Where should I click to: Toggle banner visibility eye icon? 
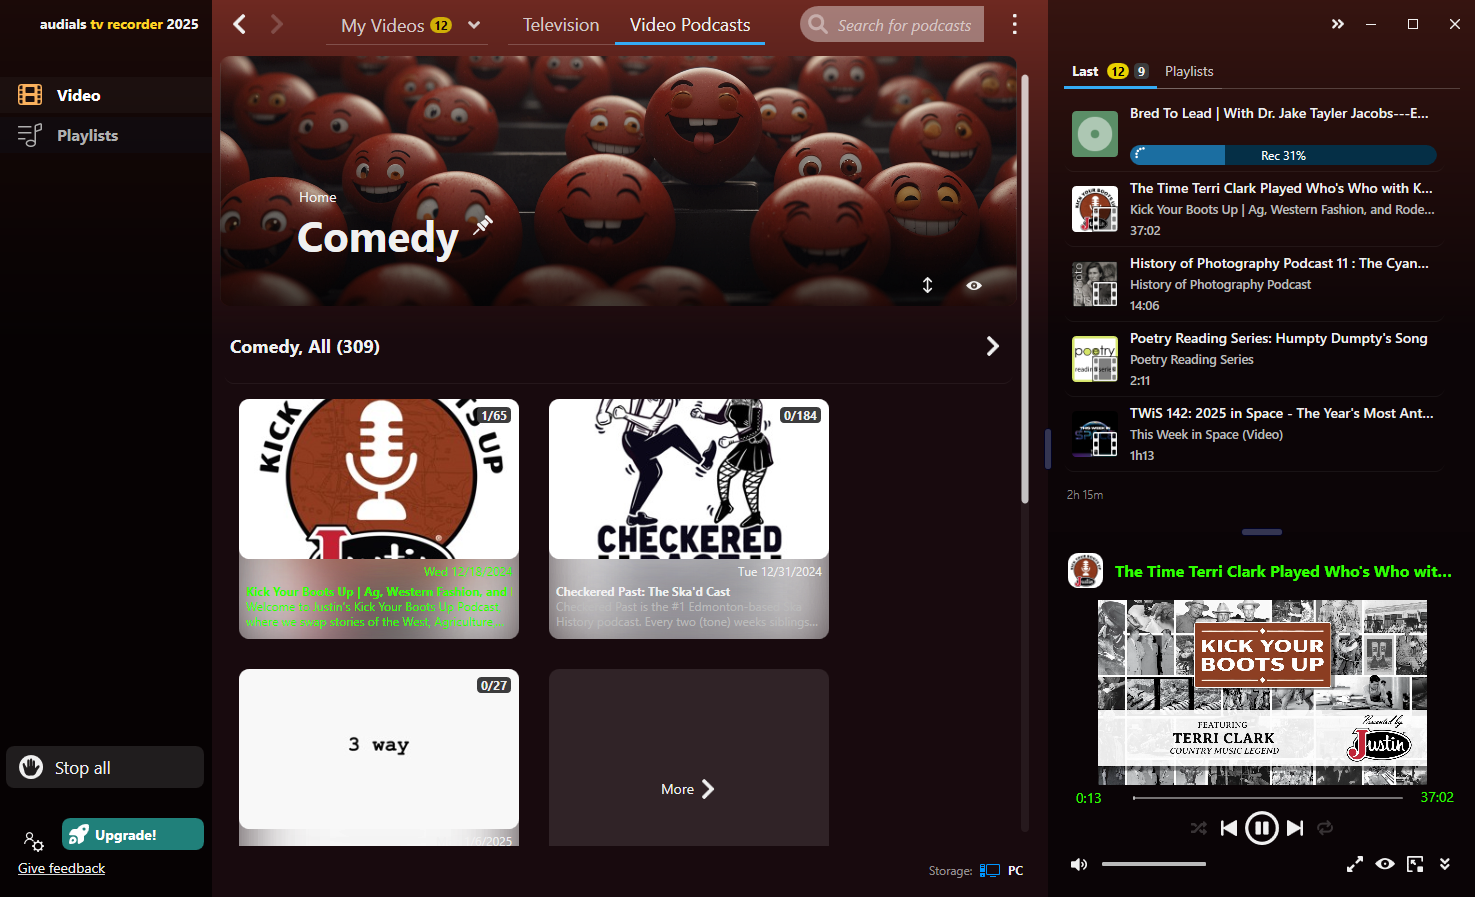(974, 285)
